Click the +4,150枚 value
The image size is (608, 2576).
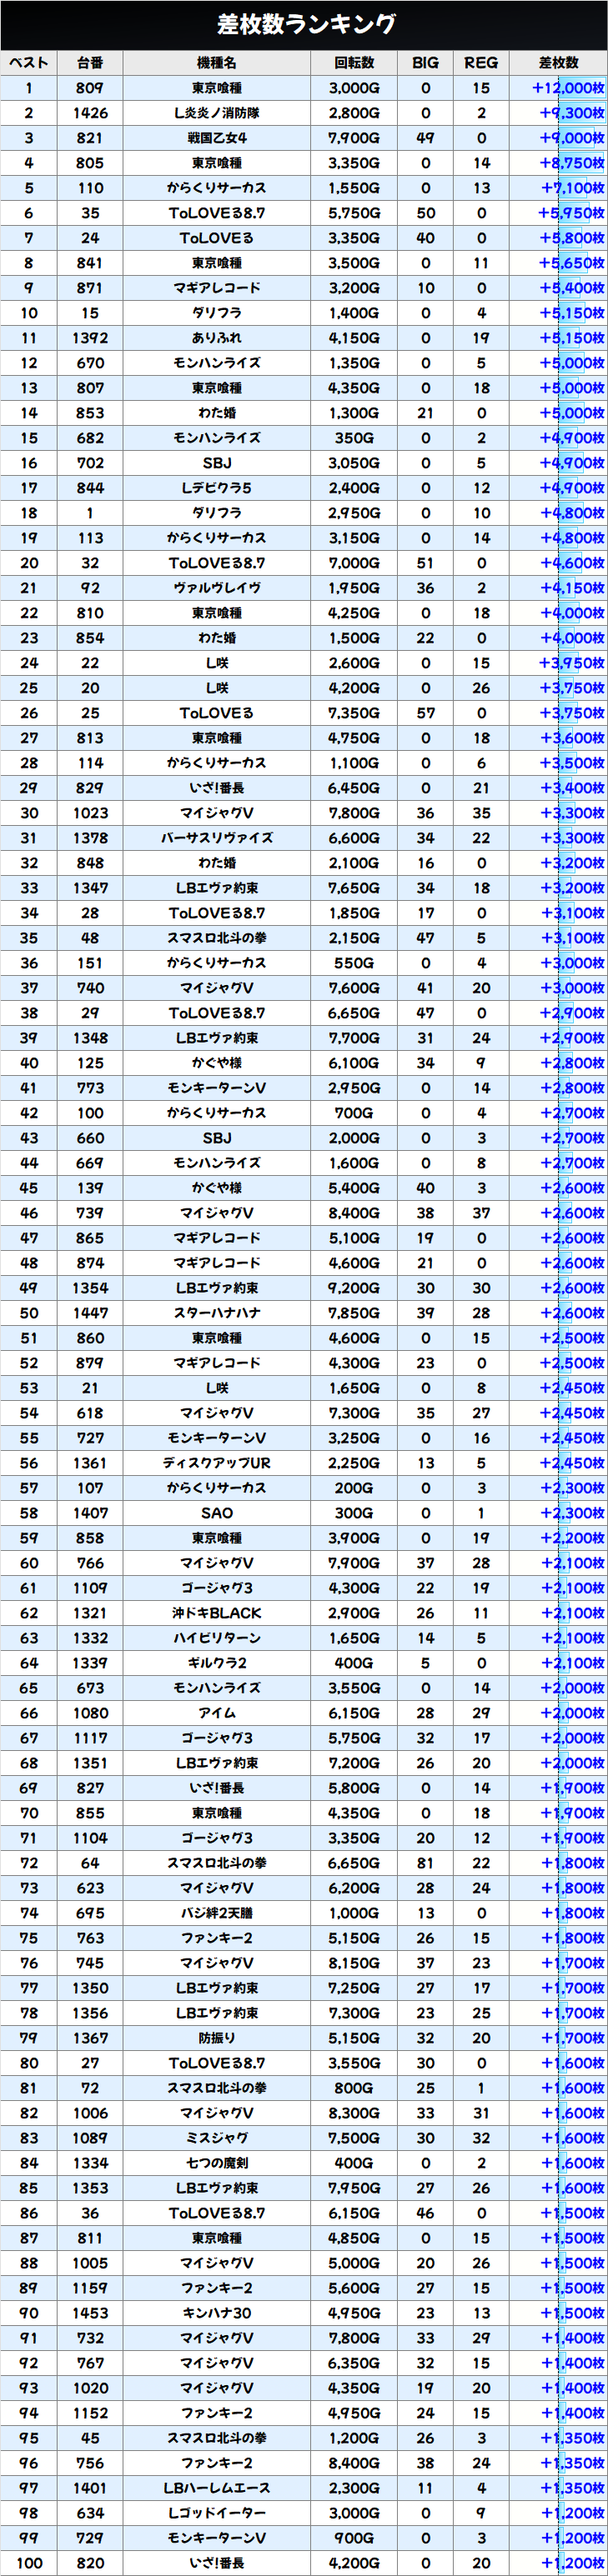pos(572,588)
